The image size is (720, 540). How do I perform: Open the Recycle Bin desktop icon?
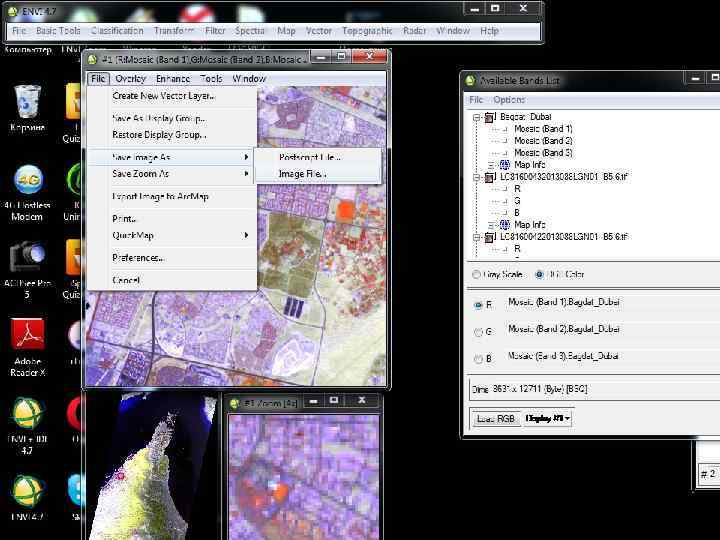click(x=27, y=102)
